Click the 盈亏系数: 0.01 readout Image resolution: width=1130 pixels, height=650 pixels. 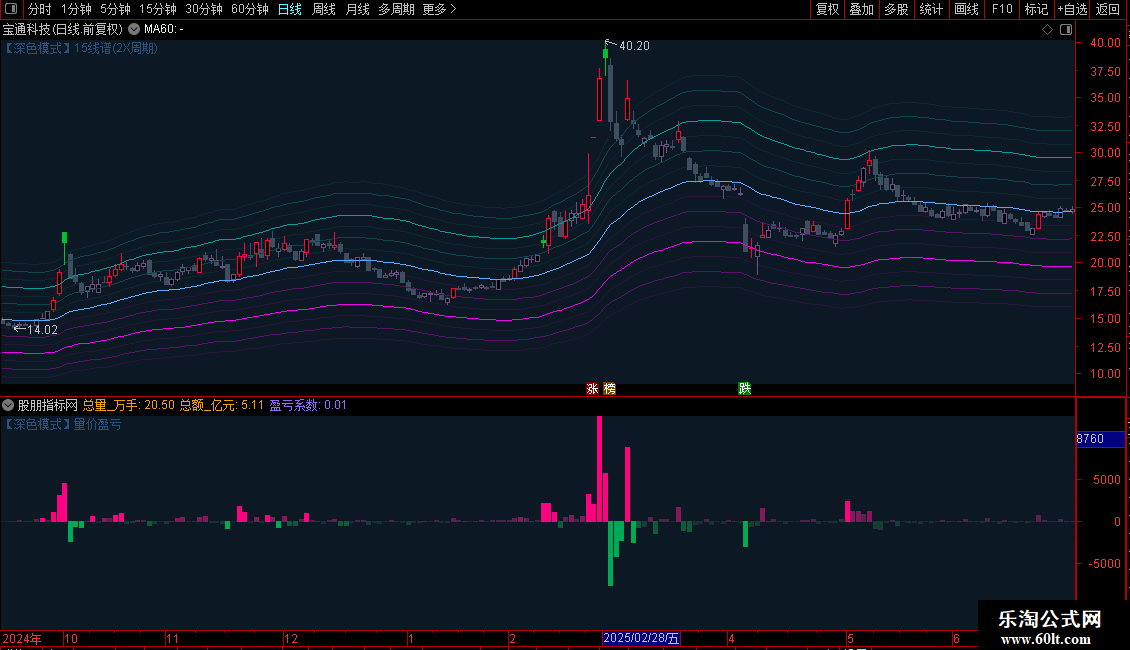point(308,405)
